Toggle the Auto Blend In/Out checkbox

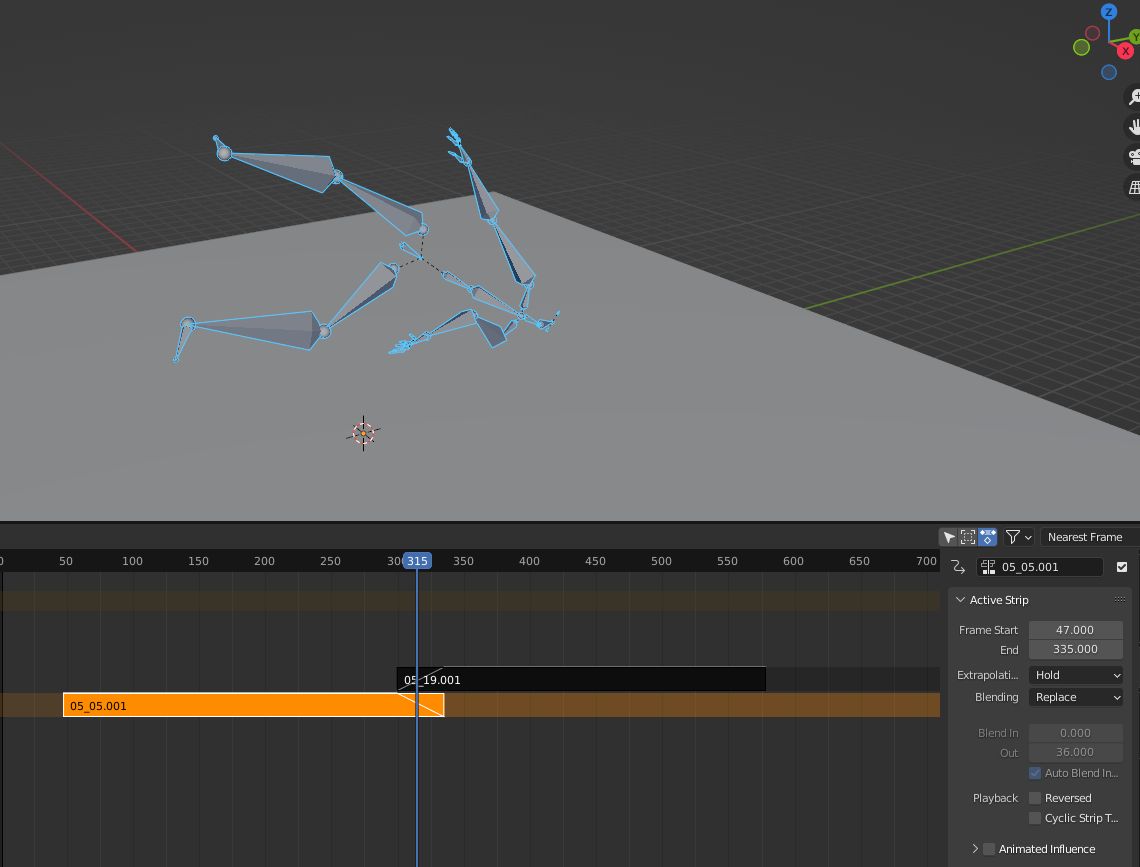click(x=1035, y=773)
